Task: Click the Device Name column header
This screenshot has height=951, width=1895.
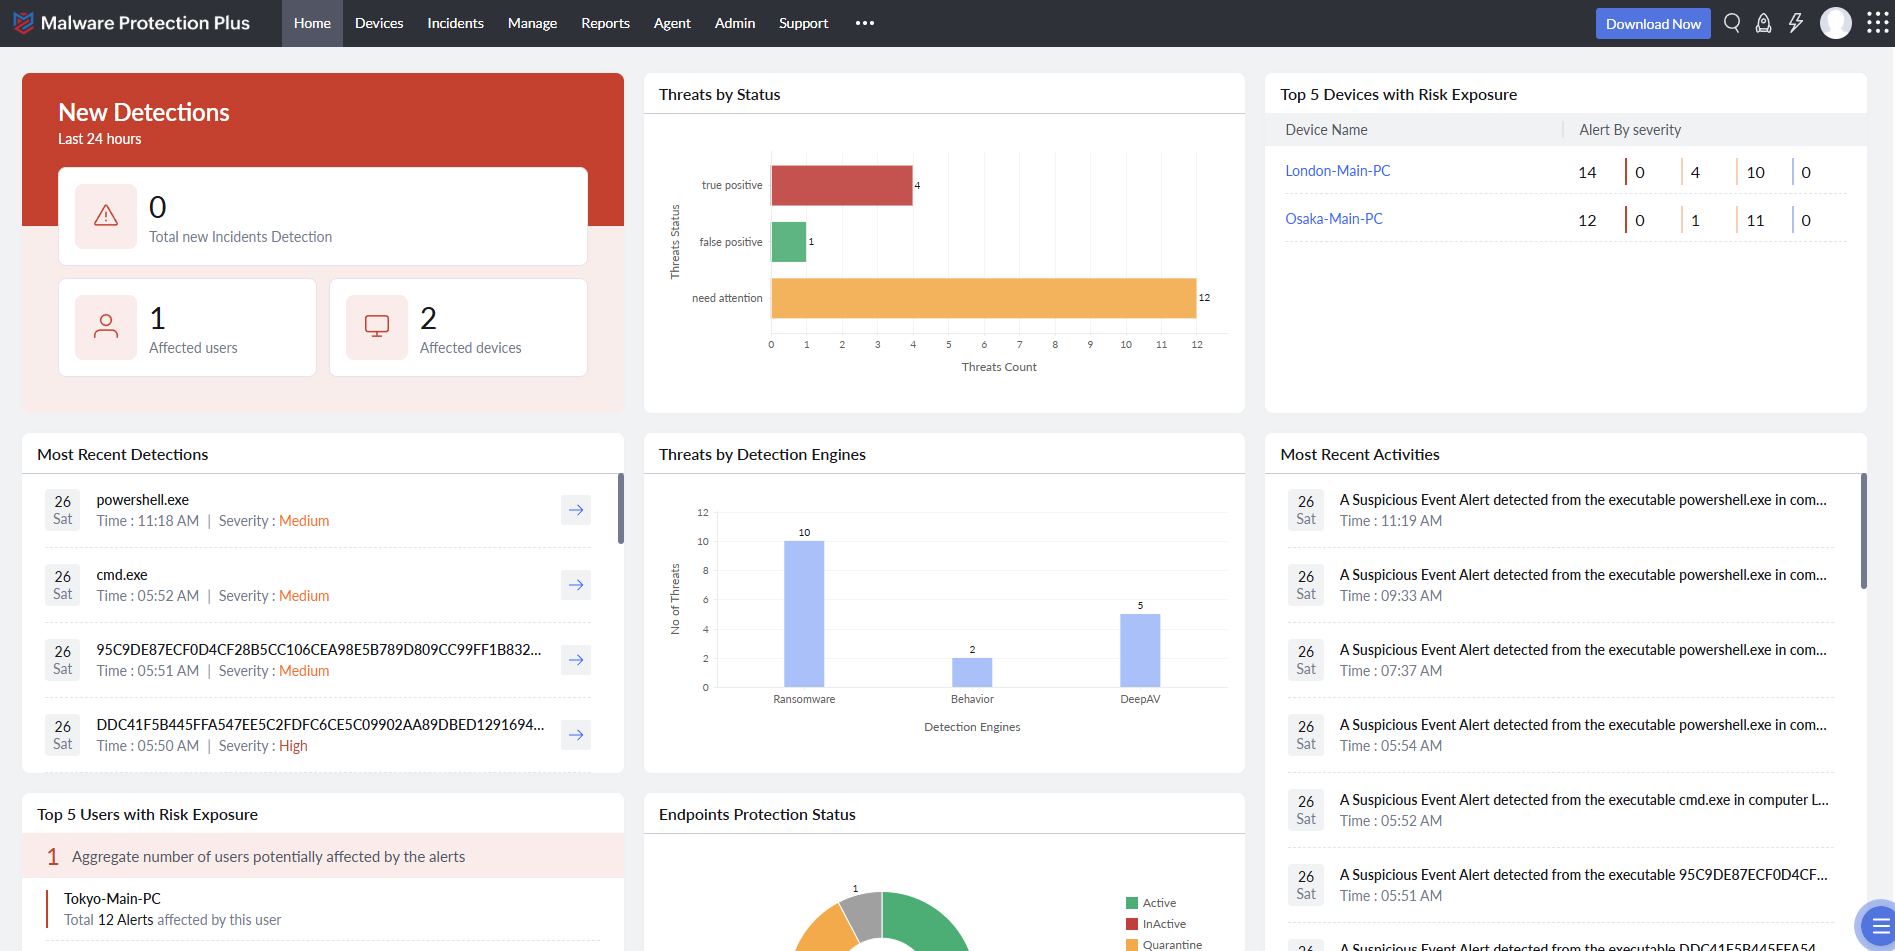Action: [1326, 130]
